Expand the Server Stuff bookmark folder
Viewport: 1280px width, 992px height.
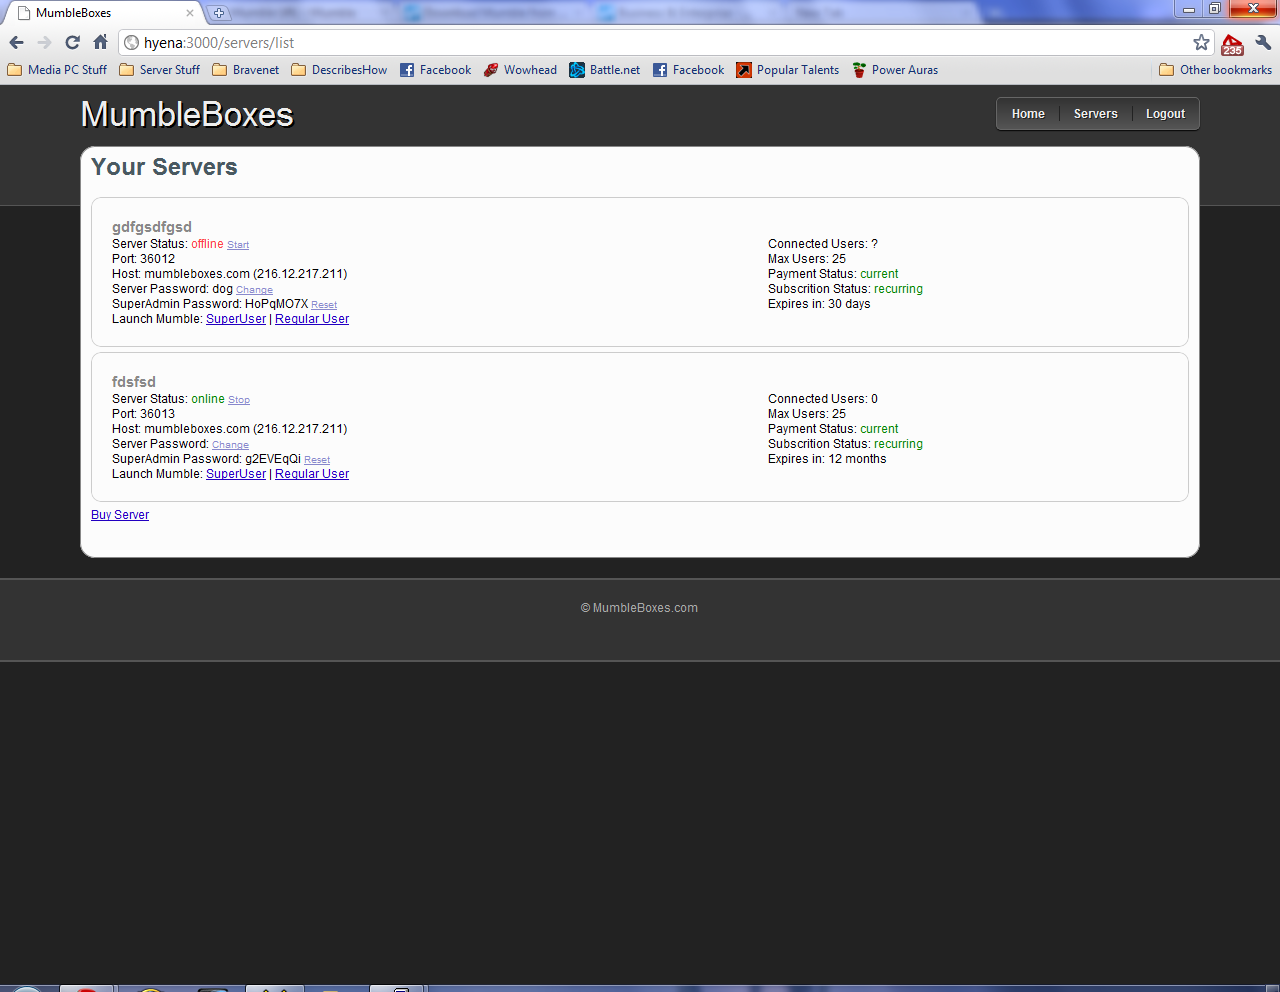(159, 70)
